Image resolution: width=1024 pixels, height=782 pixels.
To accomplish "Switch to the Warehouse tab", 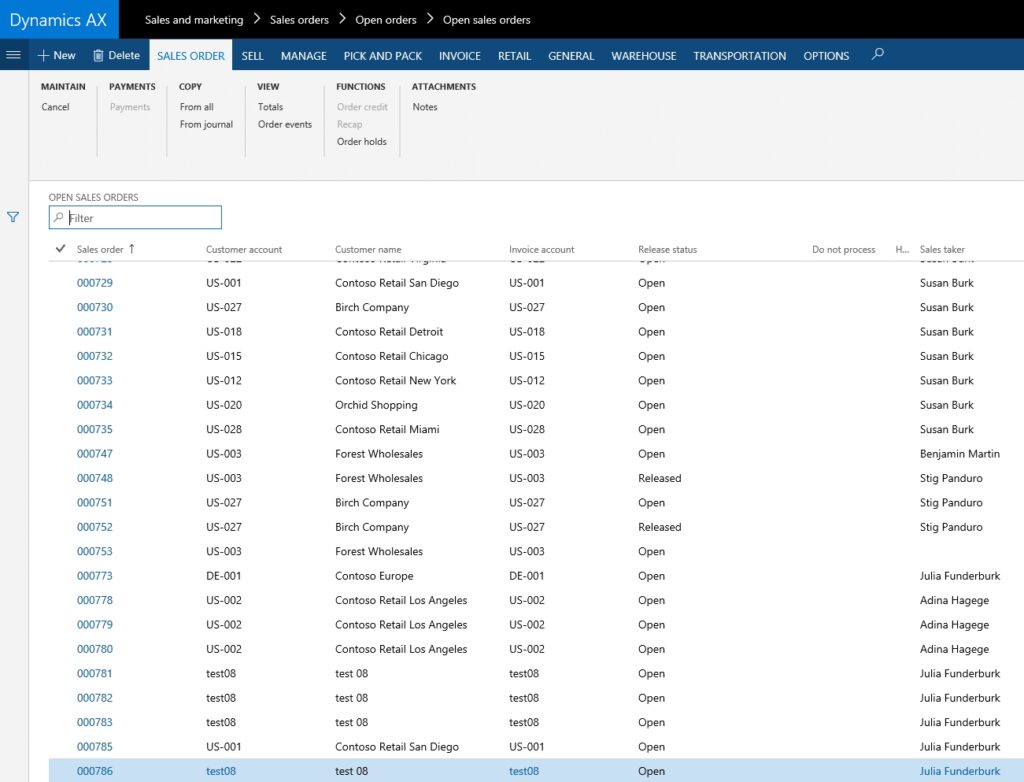I will click(x=643, y=56).
